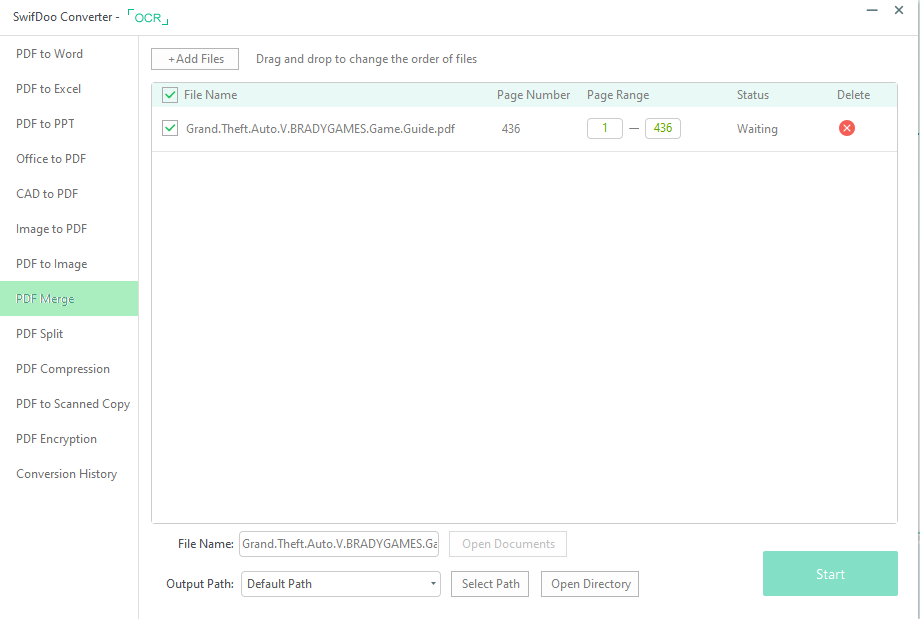
Task: Uncheck the Grand.Theft.Auto.V.BRADYGAMES file checkbox
Action: pos(170,128)
